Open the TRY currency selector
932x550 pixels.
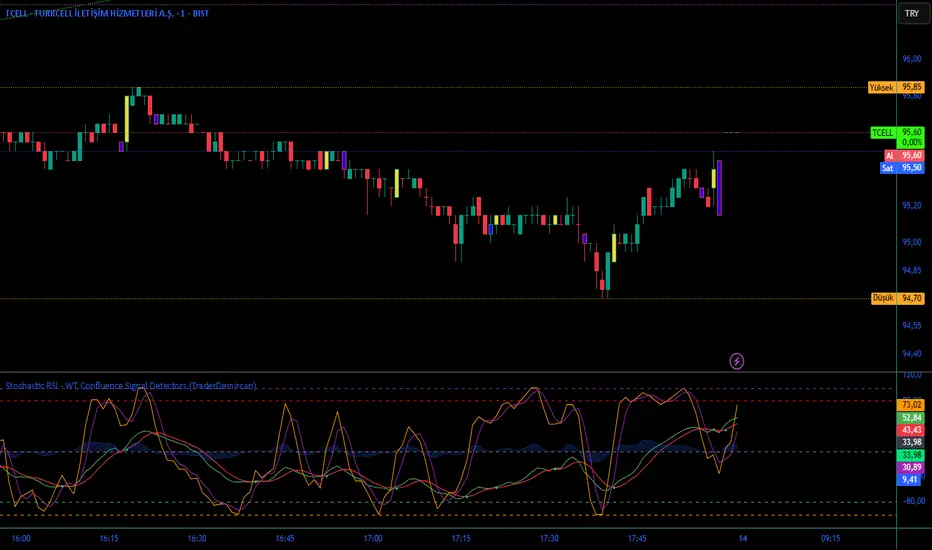(911, 13)
